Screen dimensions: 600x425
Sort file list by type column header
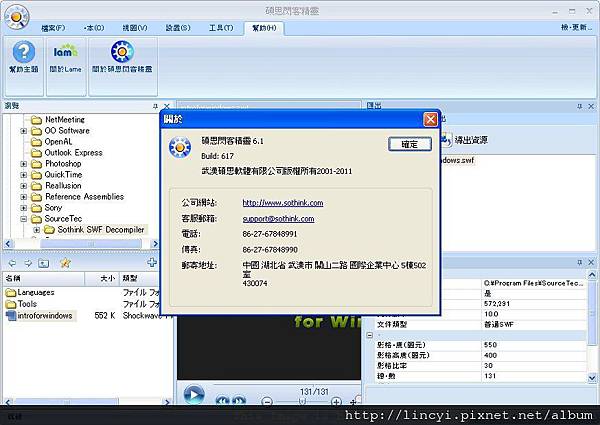point(139,278)
